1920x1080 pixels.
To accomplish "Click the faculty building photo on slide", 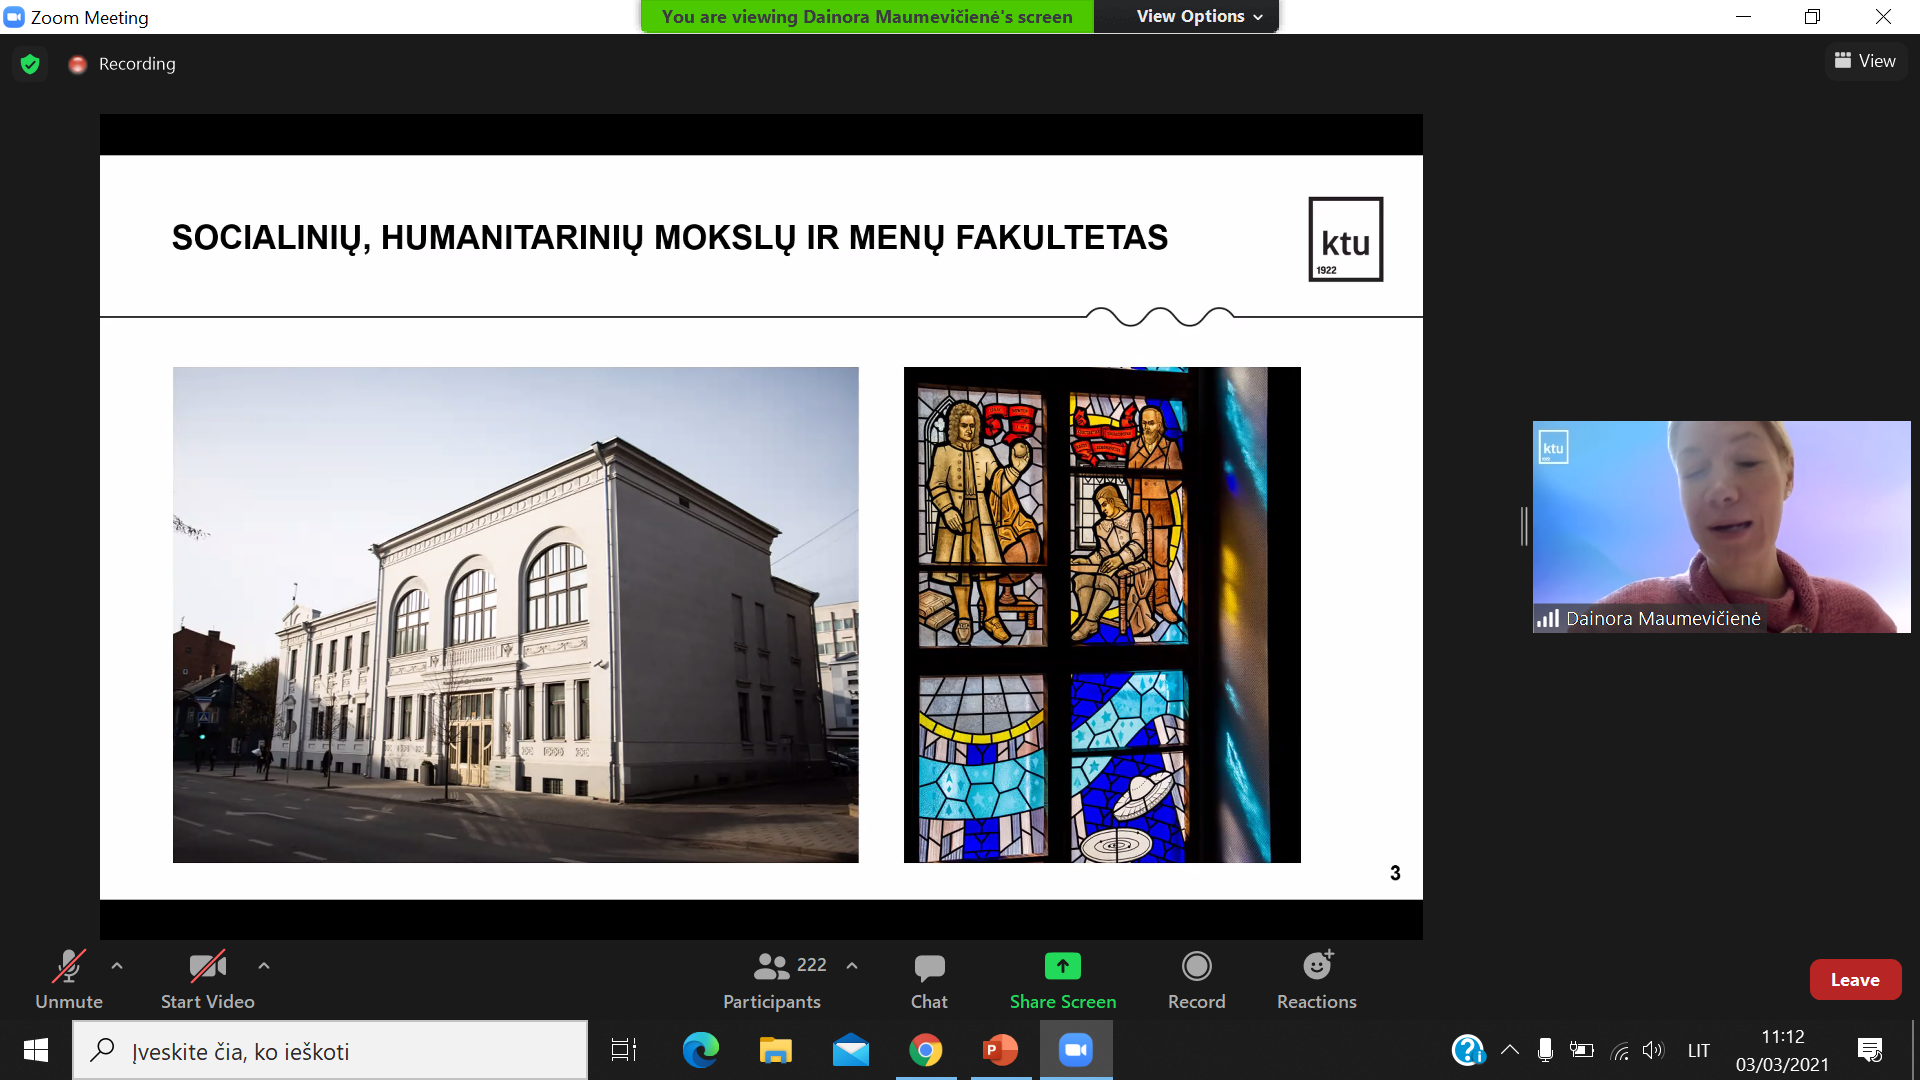I will coord(516,615).
